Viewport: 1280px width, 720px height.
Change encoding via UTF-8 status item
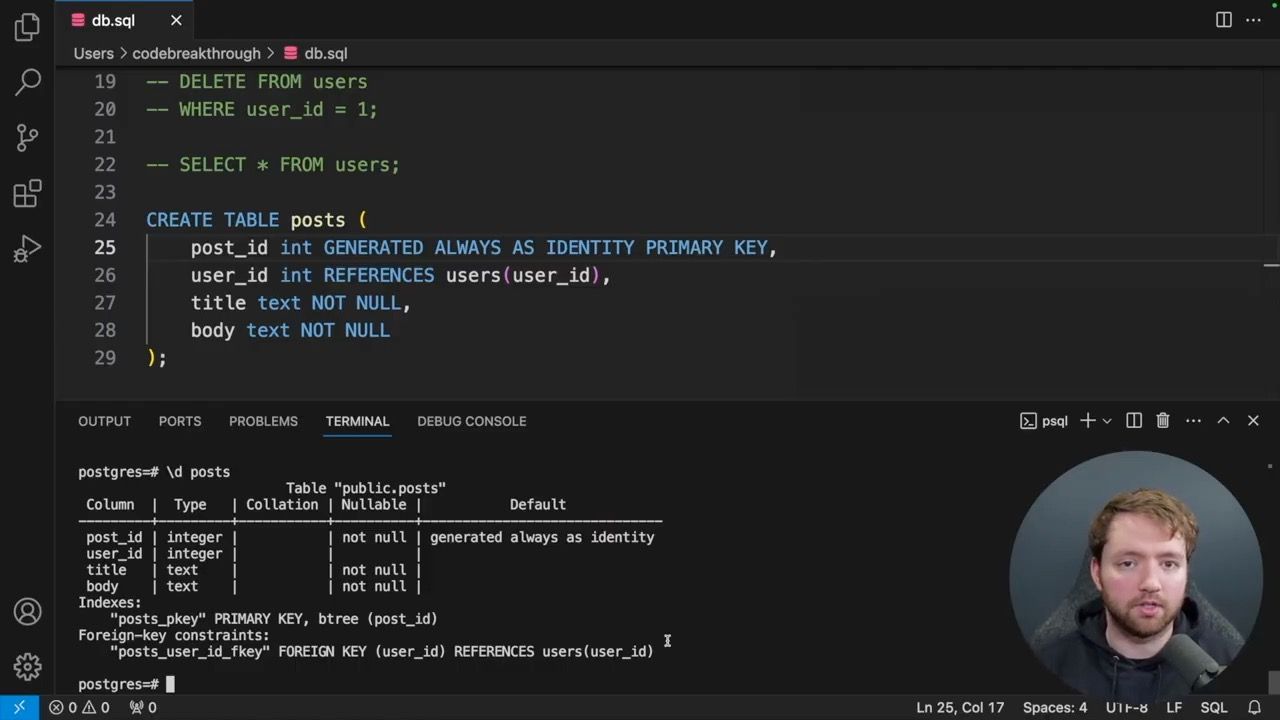click(1127, 707)
